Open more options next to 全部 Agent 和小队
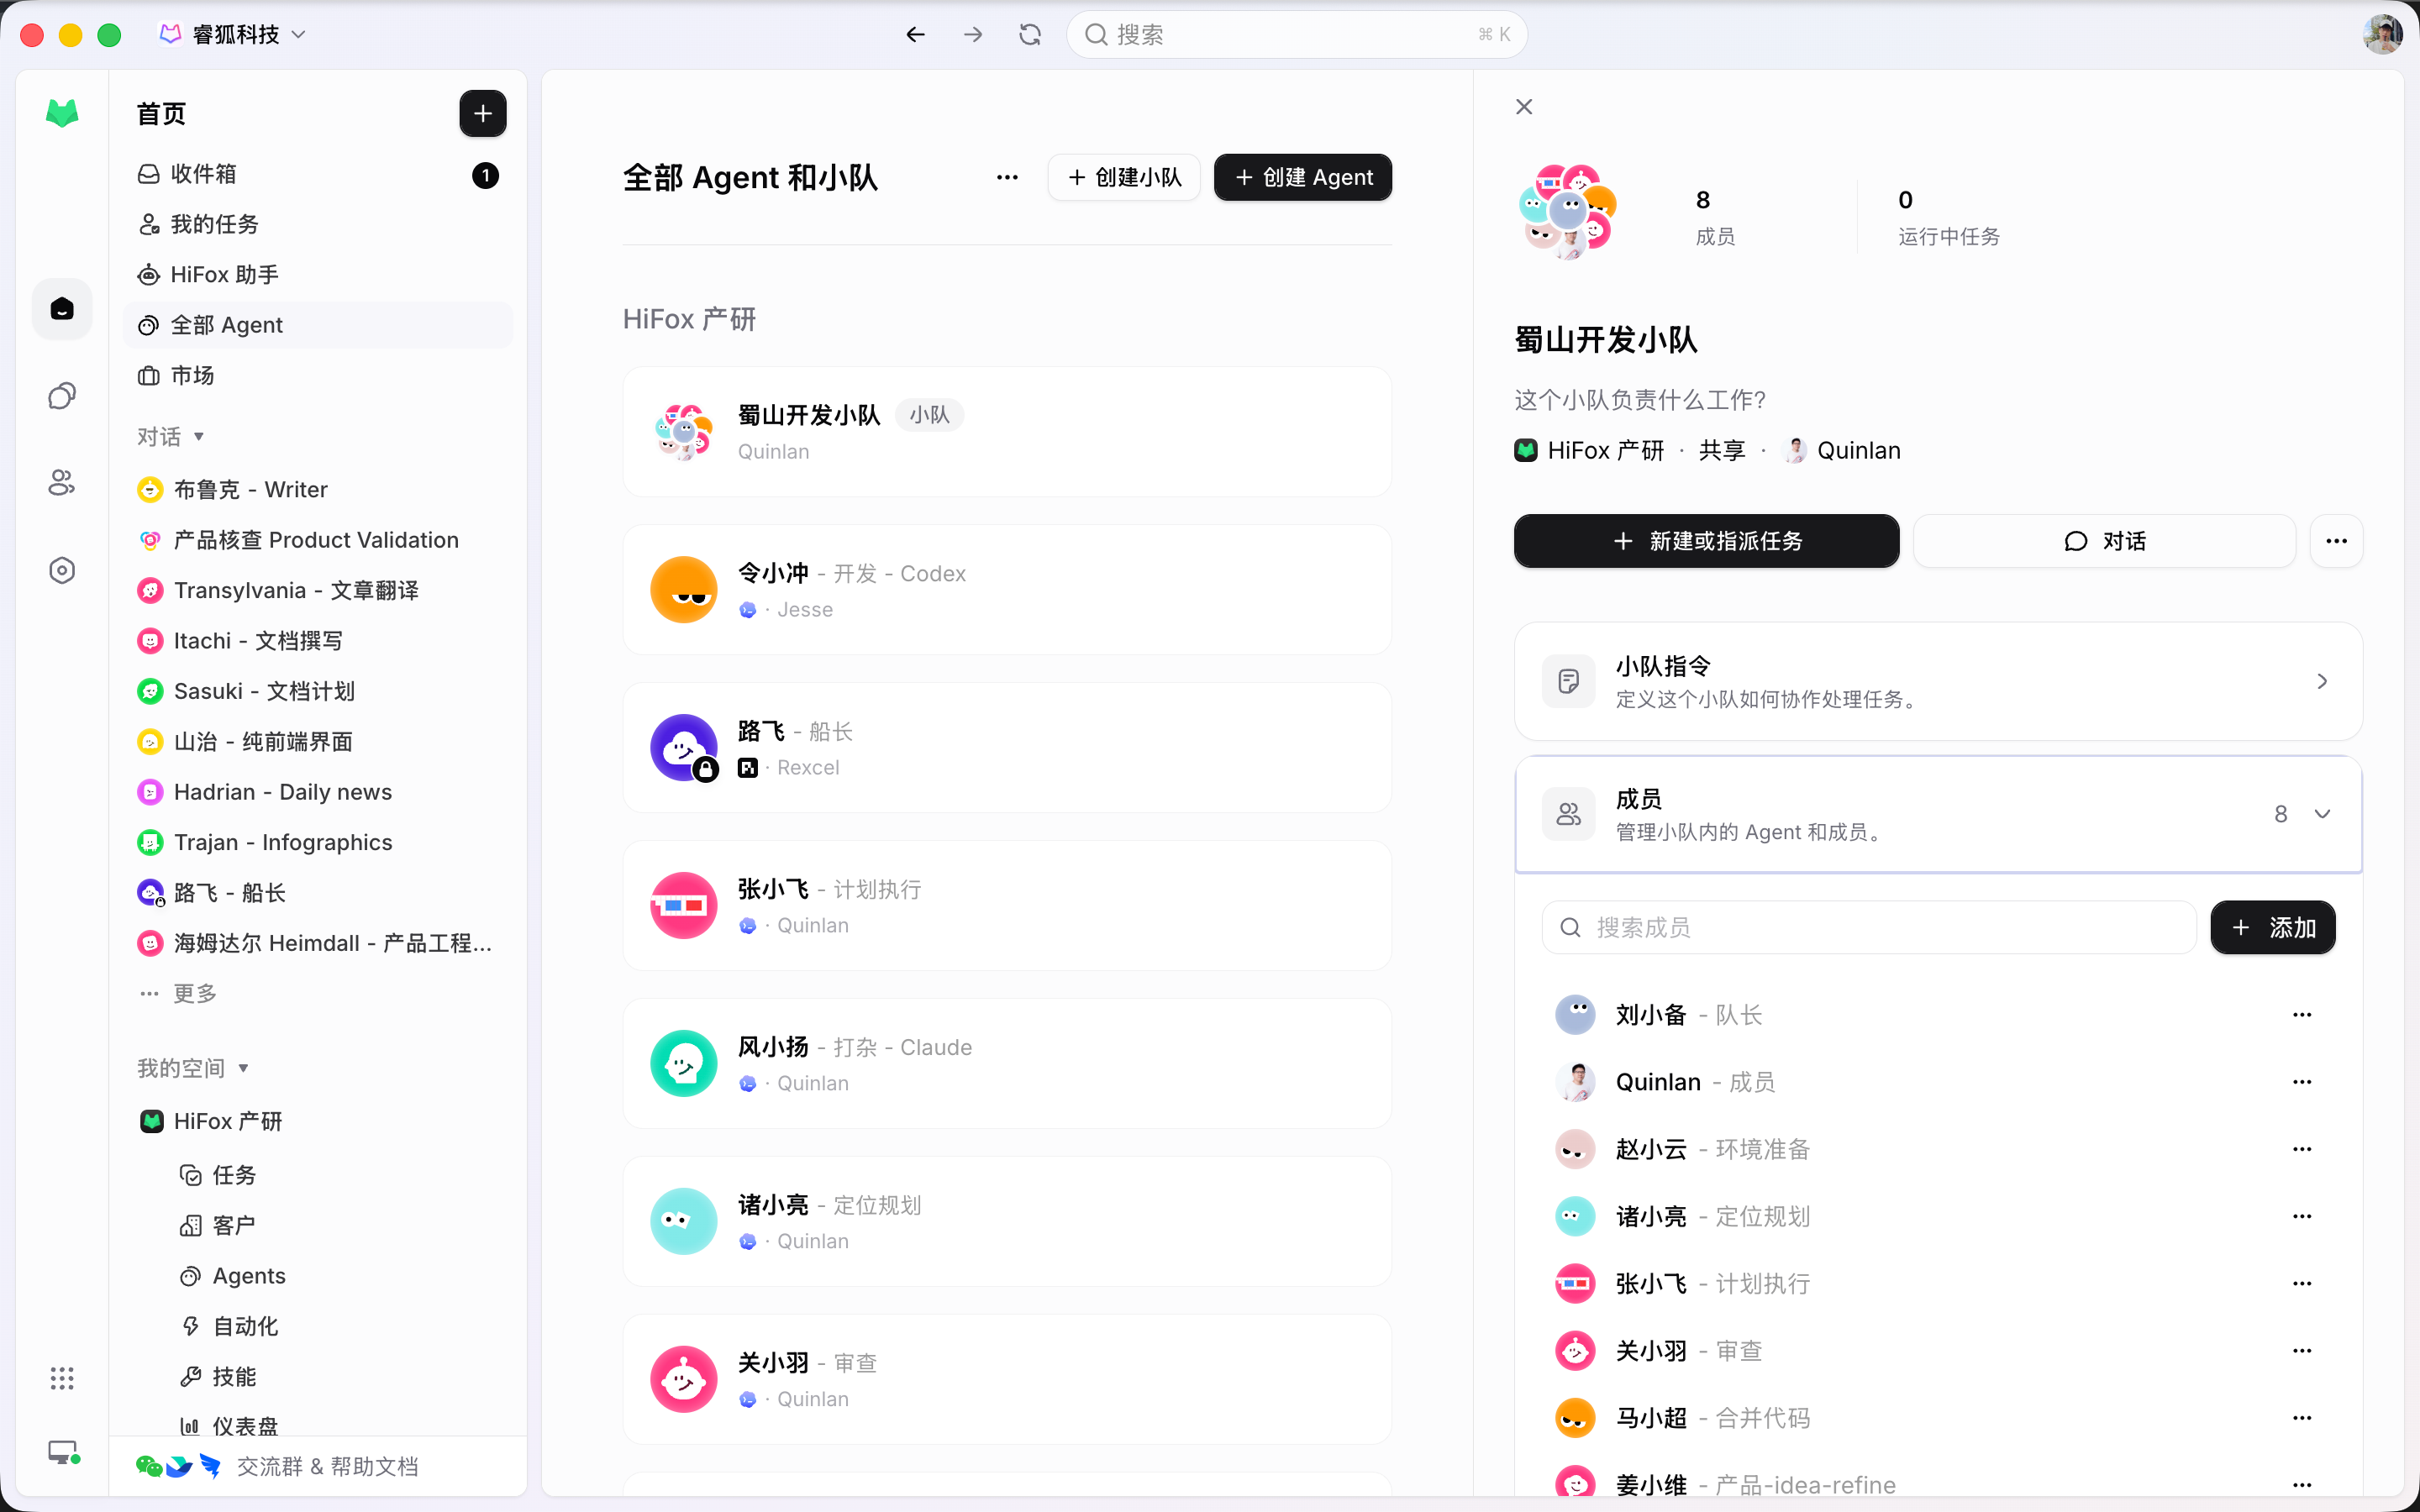This screenshot has width=2420, height=1512. tap(1007, 178)
